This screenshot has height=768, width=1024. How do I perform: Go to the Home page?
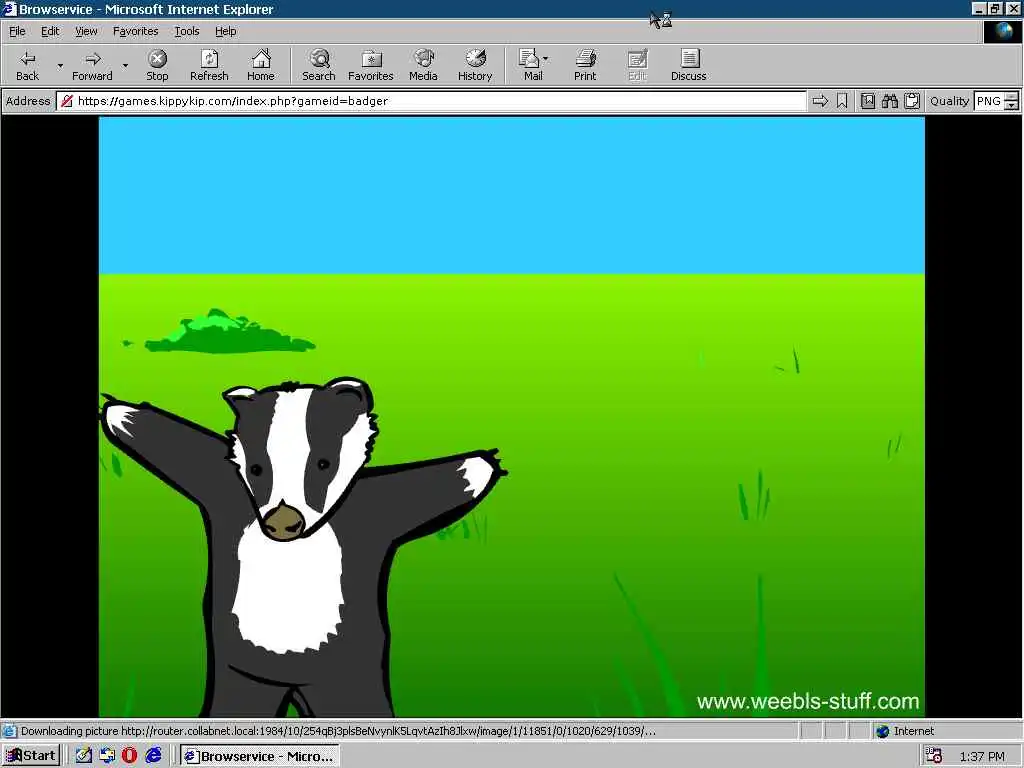click(x=261, y=65)
